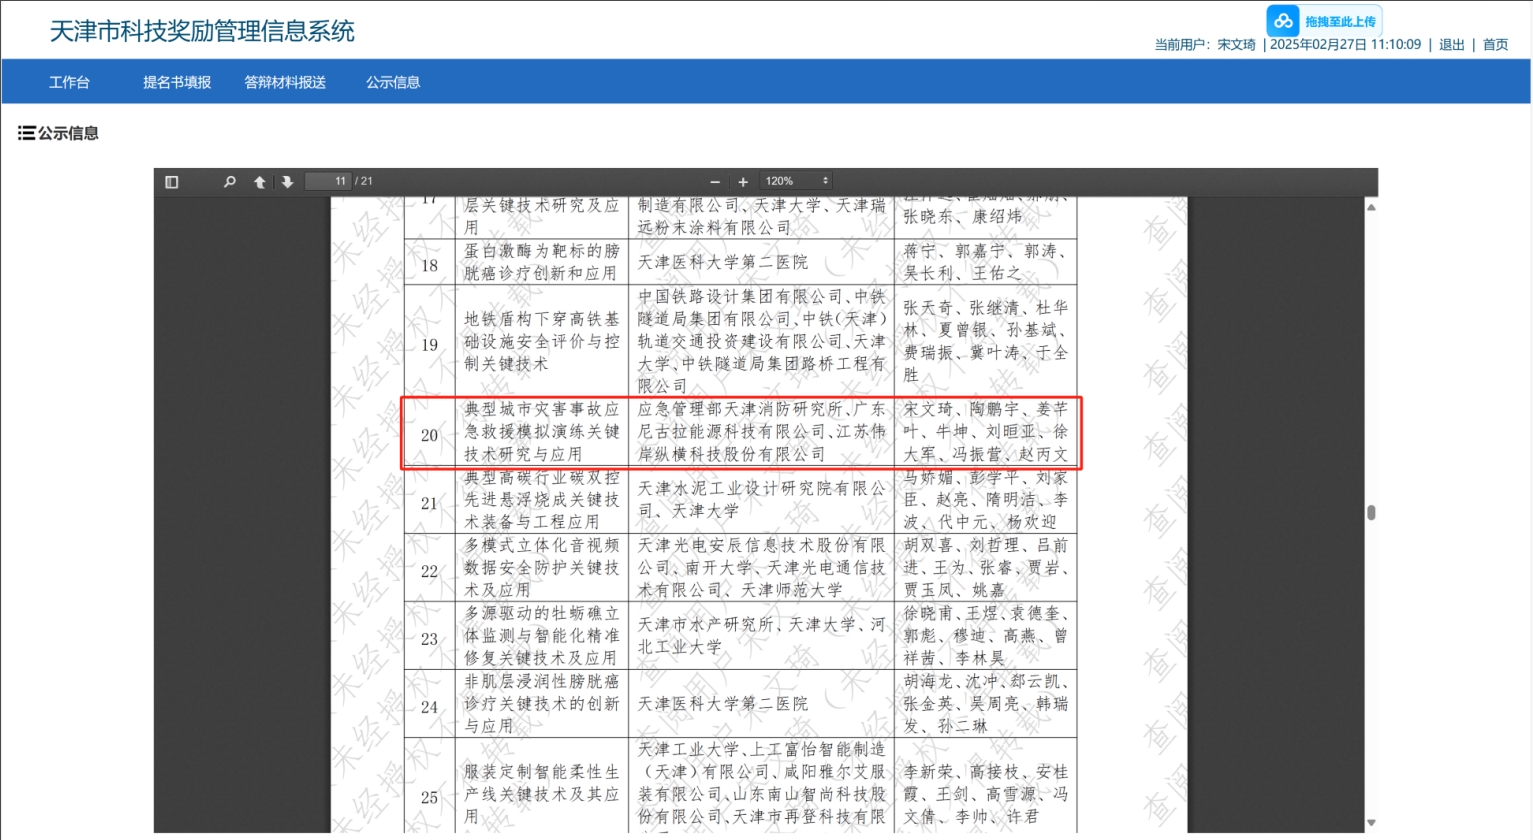Click names cell starting 宋文琦、陶鹏宇

(x=986, y=432)
